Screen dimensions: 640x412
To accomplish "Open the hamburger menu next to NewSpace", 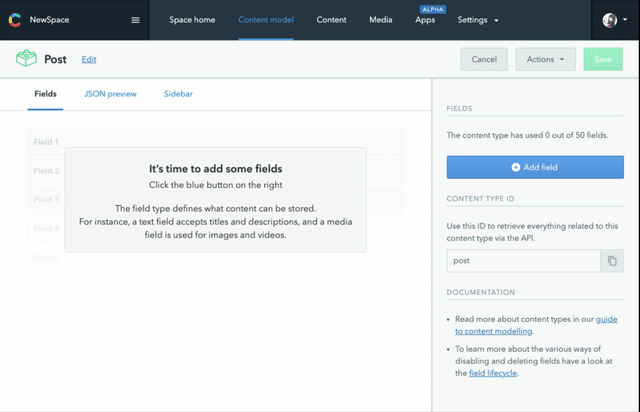I will point(135,20).
